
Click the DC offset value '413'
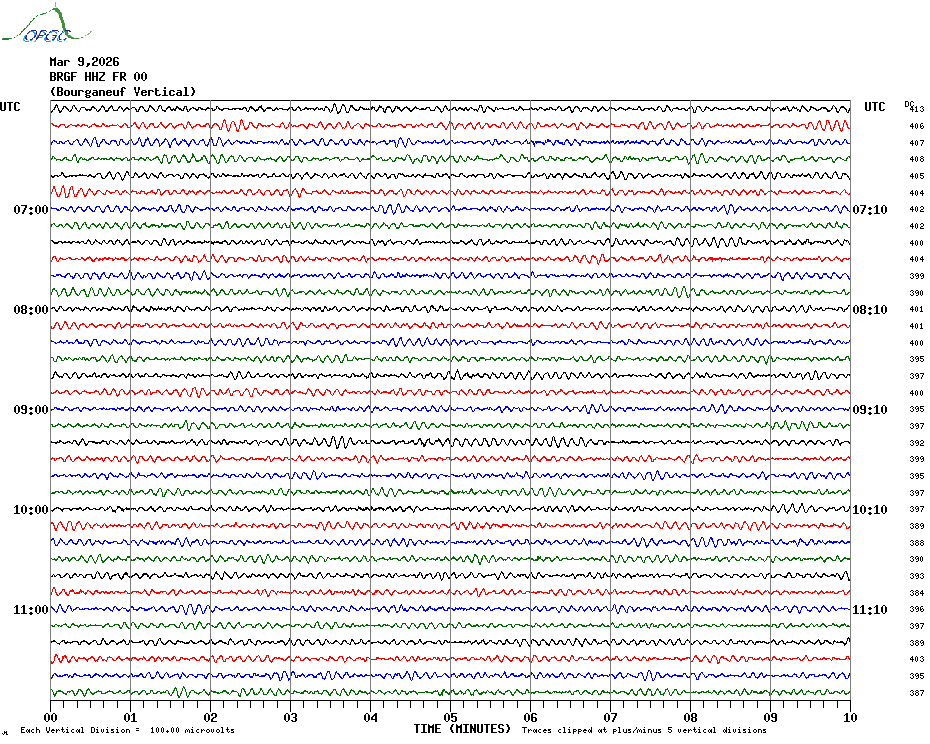click(918, 109)
